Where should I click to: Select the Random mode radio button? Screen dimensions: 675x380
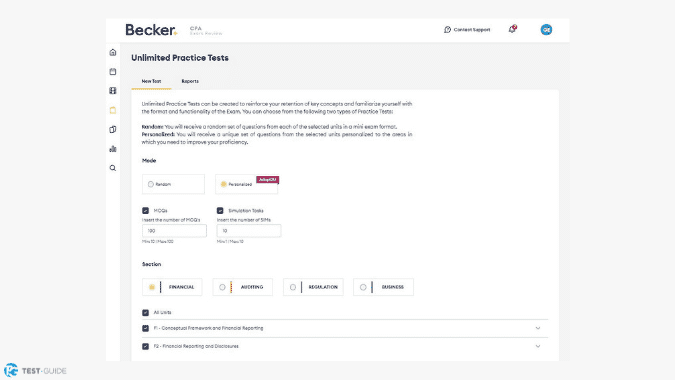(151, 184)
